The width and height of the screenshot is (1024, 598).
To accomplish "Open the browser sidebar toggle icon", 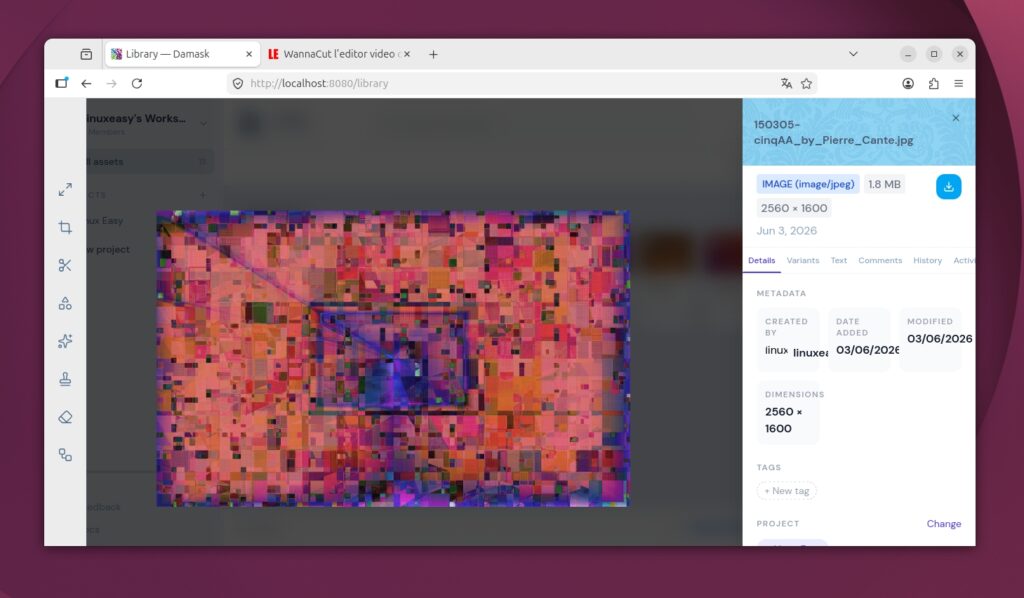I will tap(61, 83).
